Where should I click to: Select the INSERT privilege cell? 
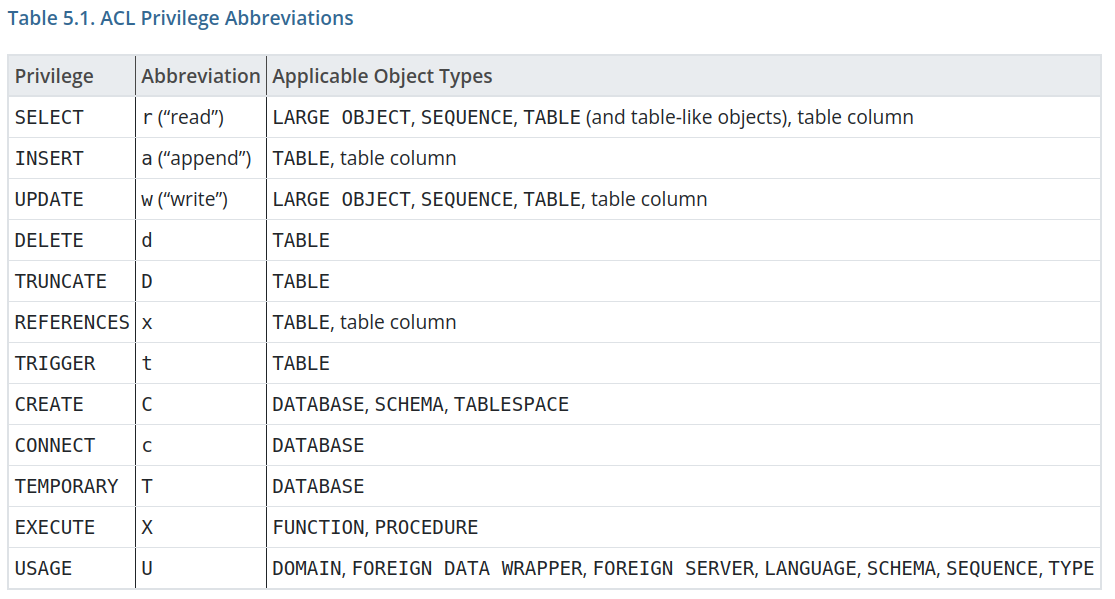click(x=43, y=158)
